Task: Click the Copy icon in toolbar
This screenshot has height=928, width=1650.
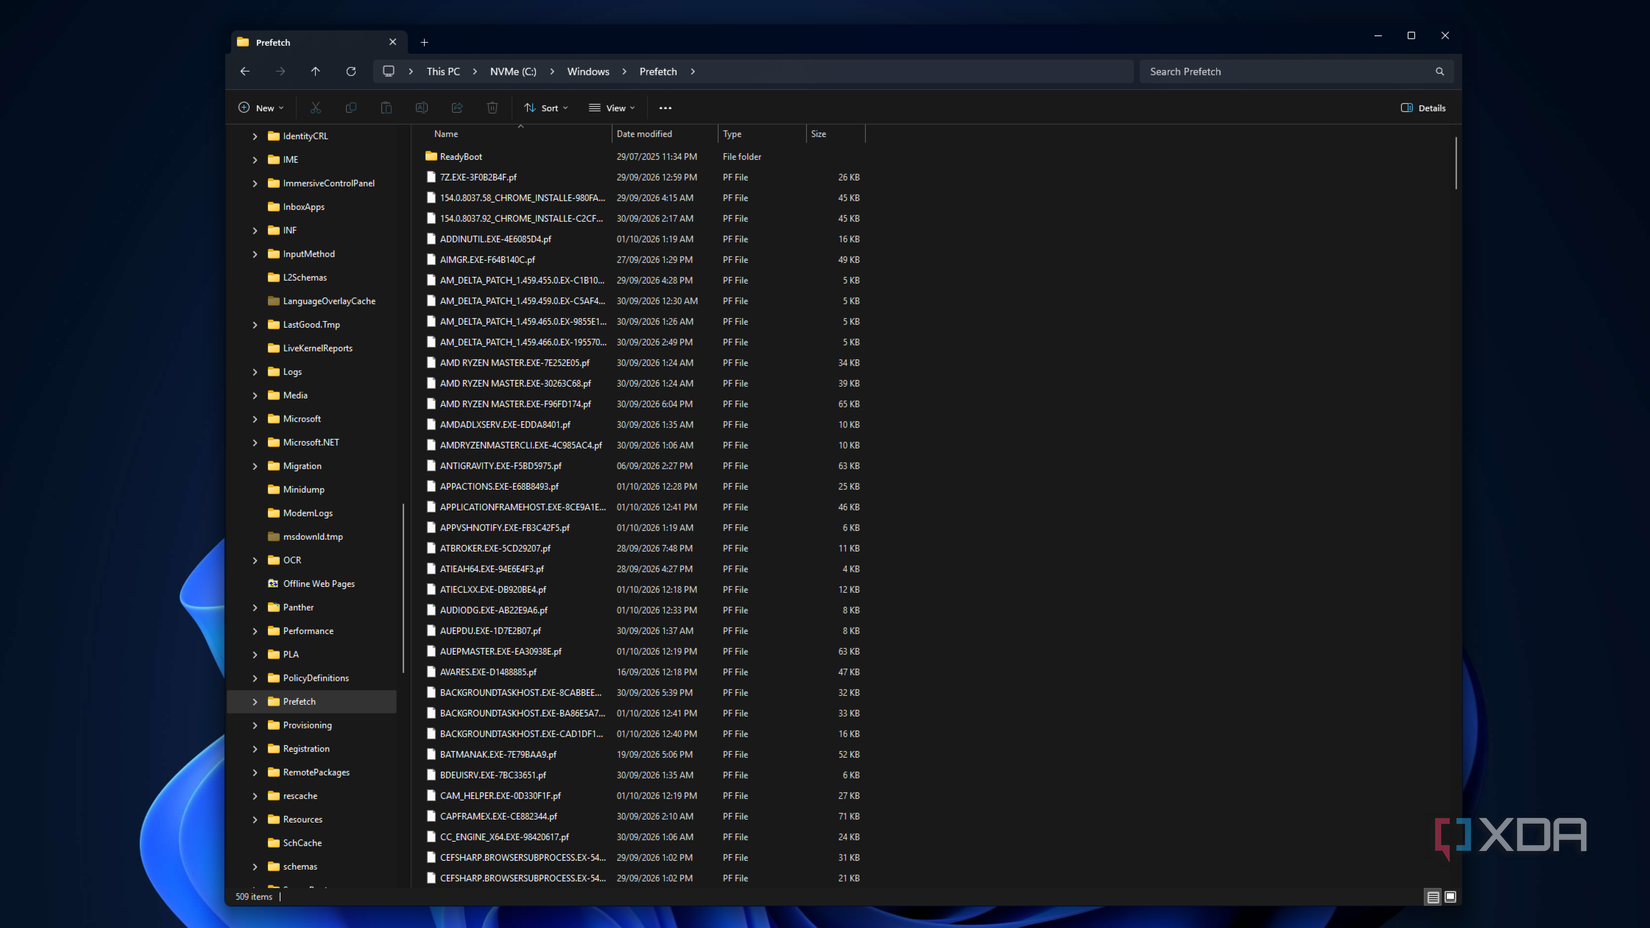Action: [x=351, y=108]
